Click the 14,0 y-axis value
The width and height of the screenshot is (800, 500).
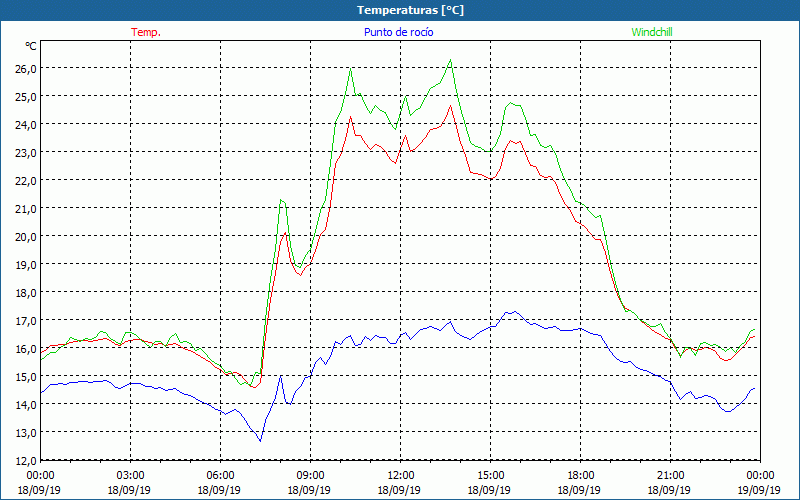[26, 405]
